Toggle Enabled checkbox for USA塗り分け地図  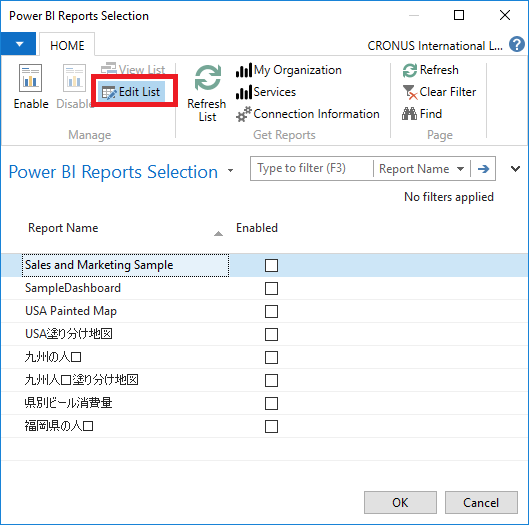coord(271,334)
